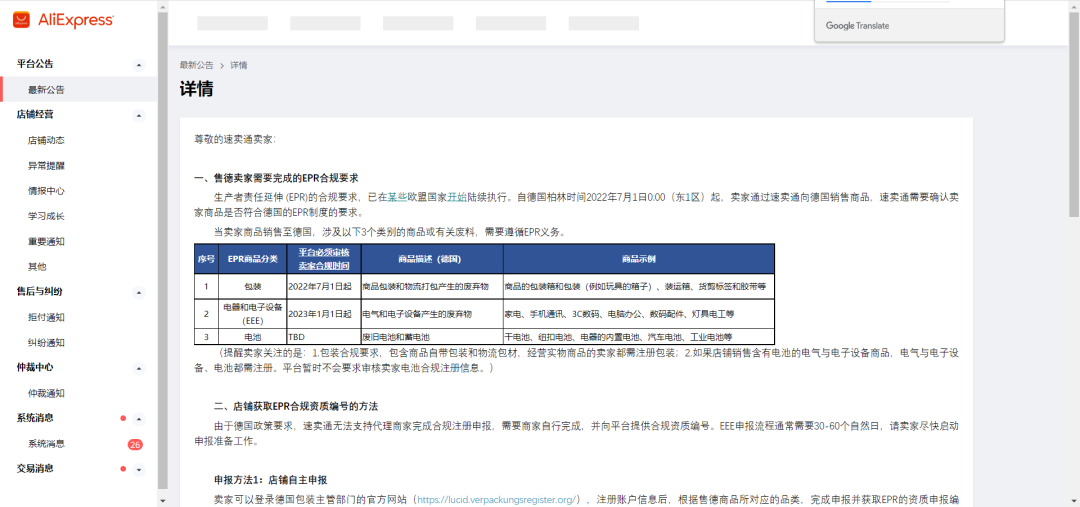Open 纠纷通知 sidebar item
This screenshot has height=507, width=1080.
(46, 343)
